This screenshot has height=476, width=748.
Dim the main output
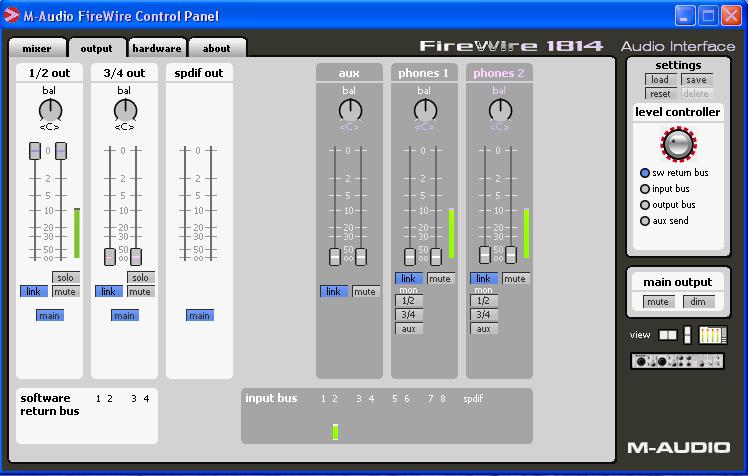[x=699, y=301]
